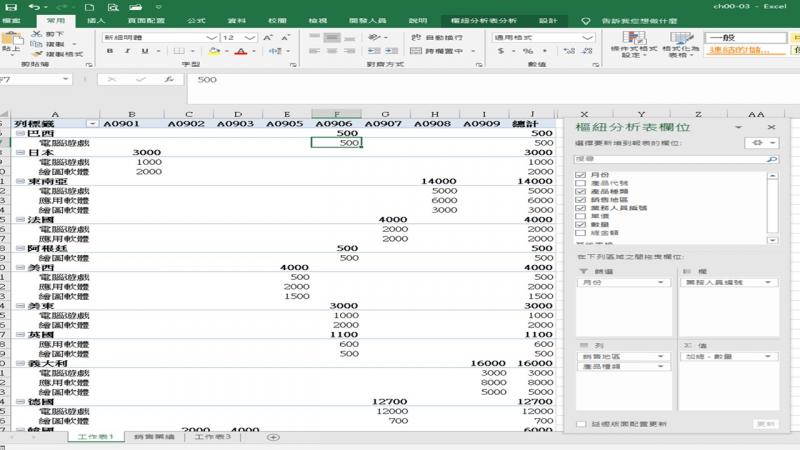Click Conditional Formatting (條件式格式設定) button
The height and width of the screenshot is (450, 800).
click(x=634, y=44)
